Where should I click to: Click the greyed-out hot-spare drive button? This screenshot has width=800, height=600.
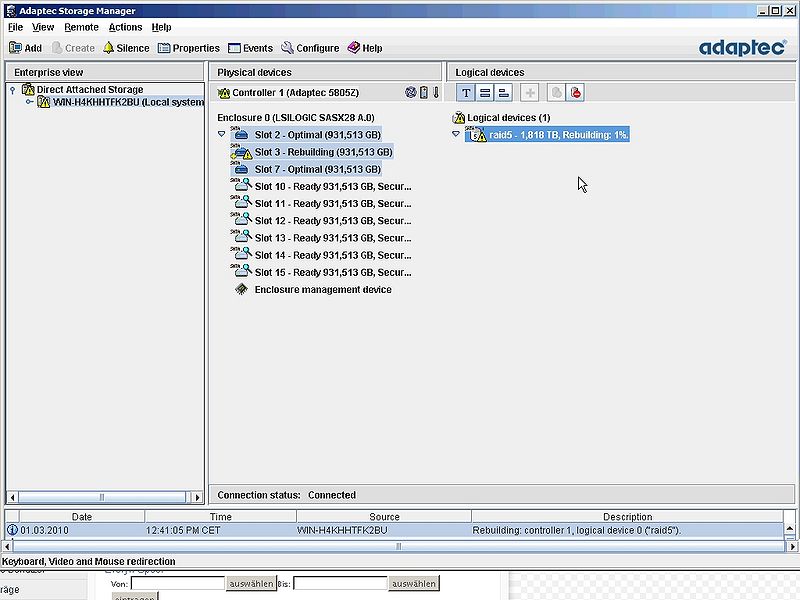[556, 93]
